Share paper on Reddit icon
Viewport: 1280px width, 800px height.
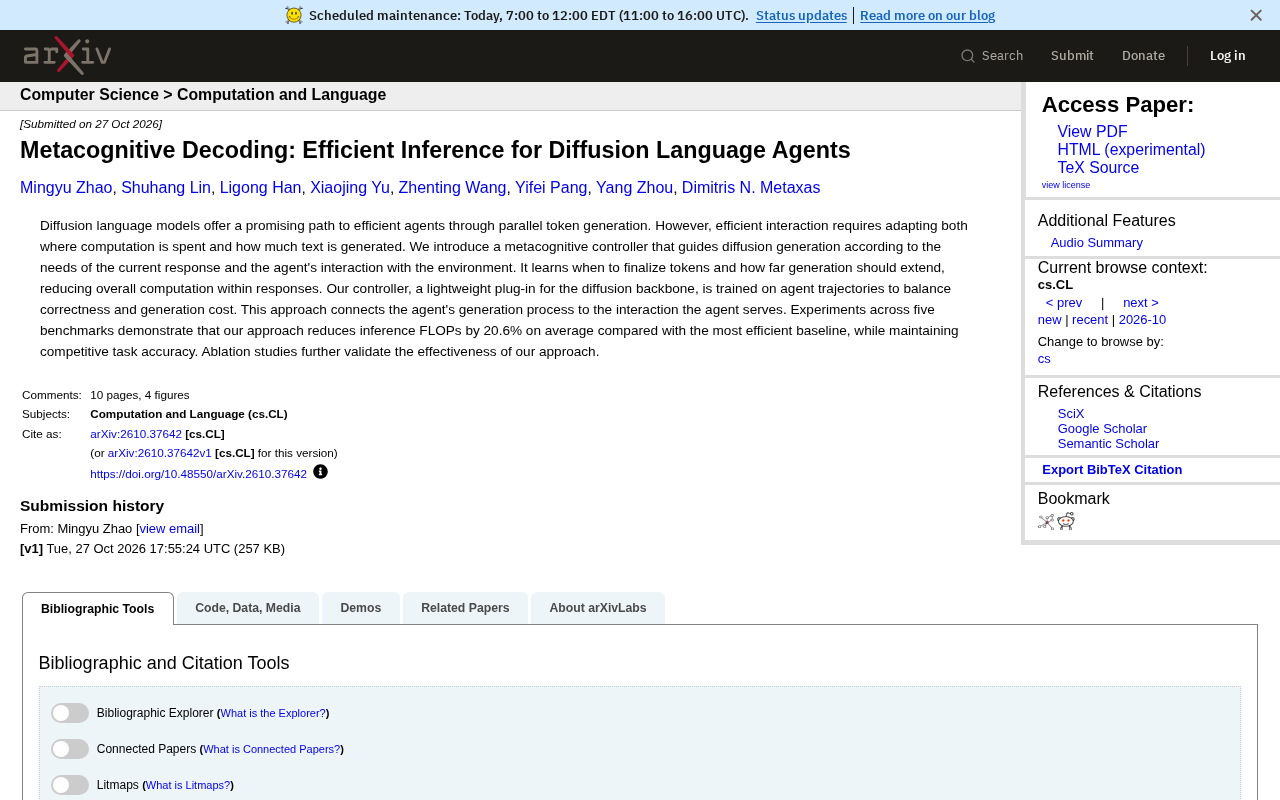tap(1066, 521)
